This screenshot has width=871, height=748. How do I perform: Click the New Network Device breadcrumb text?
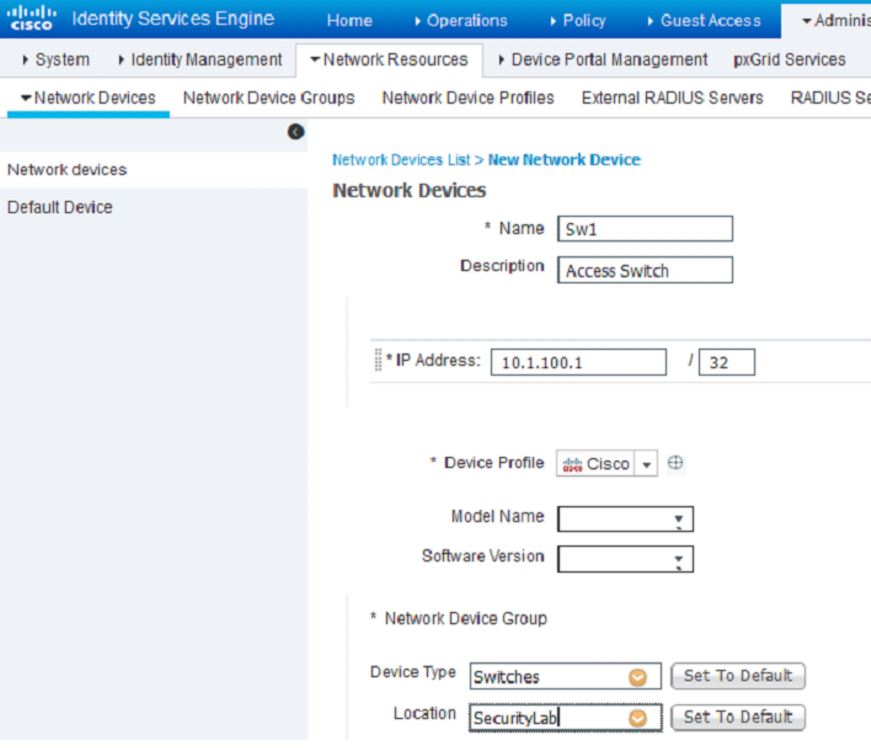click(x=564, y=160)
